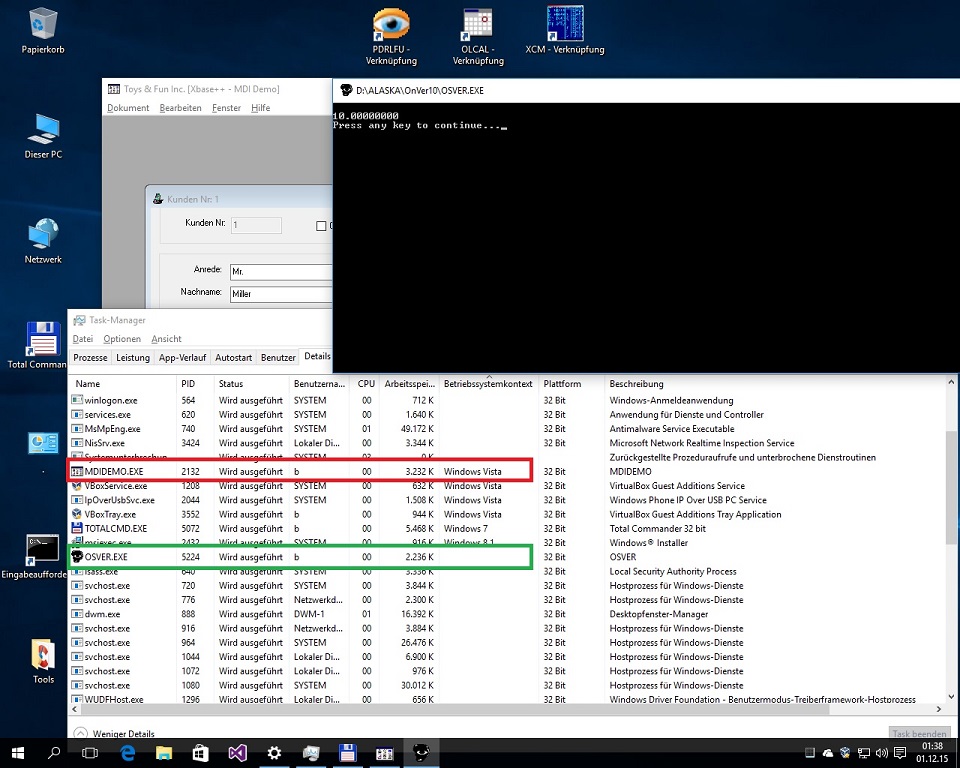The image size is (960, 768).
Task: Open the Bearbeiten menu in MDI Demo
Action: coord(180,108)
